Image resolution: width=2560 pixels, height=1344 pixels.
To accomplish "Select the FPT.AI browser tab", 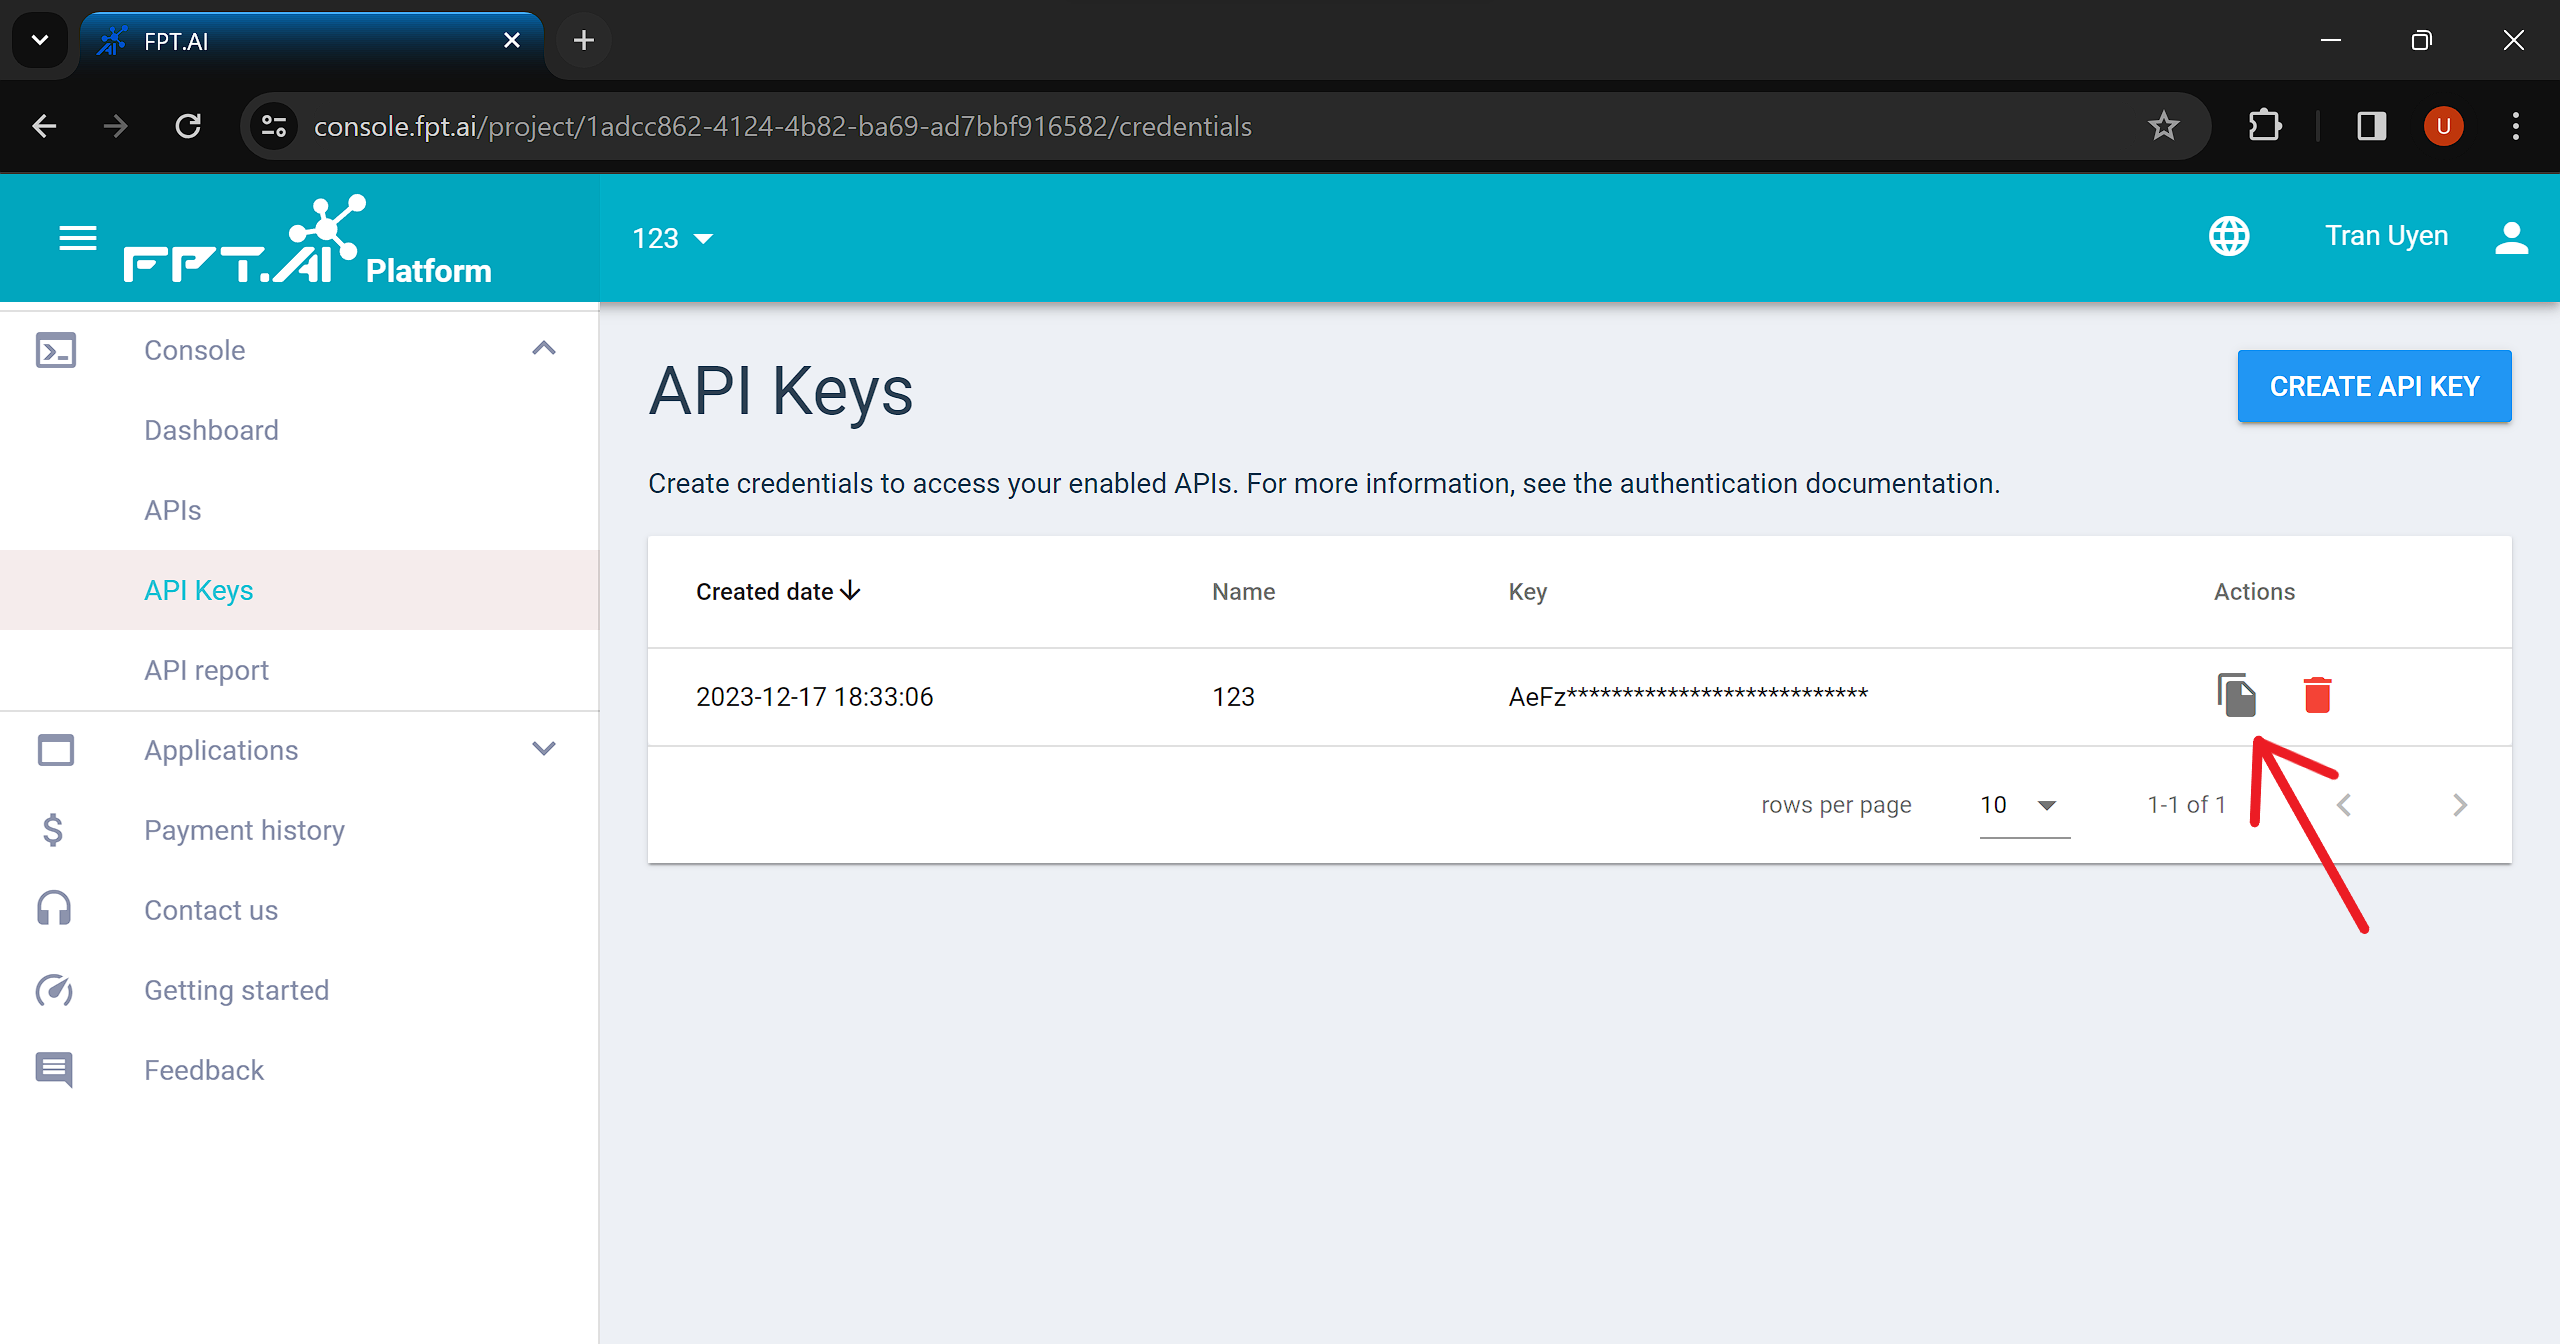I will point(312,41).
